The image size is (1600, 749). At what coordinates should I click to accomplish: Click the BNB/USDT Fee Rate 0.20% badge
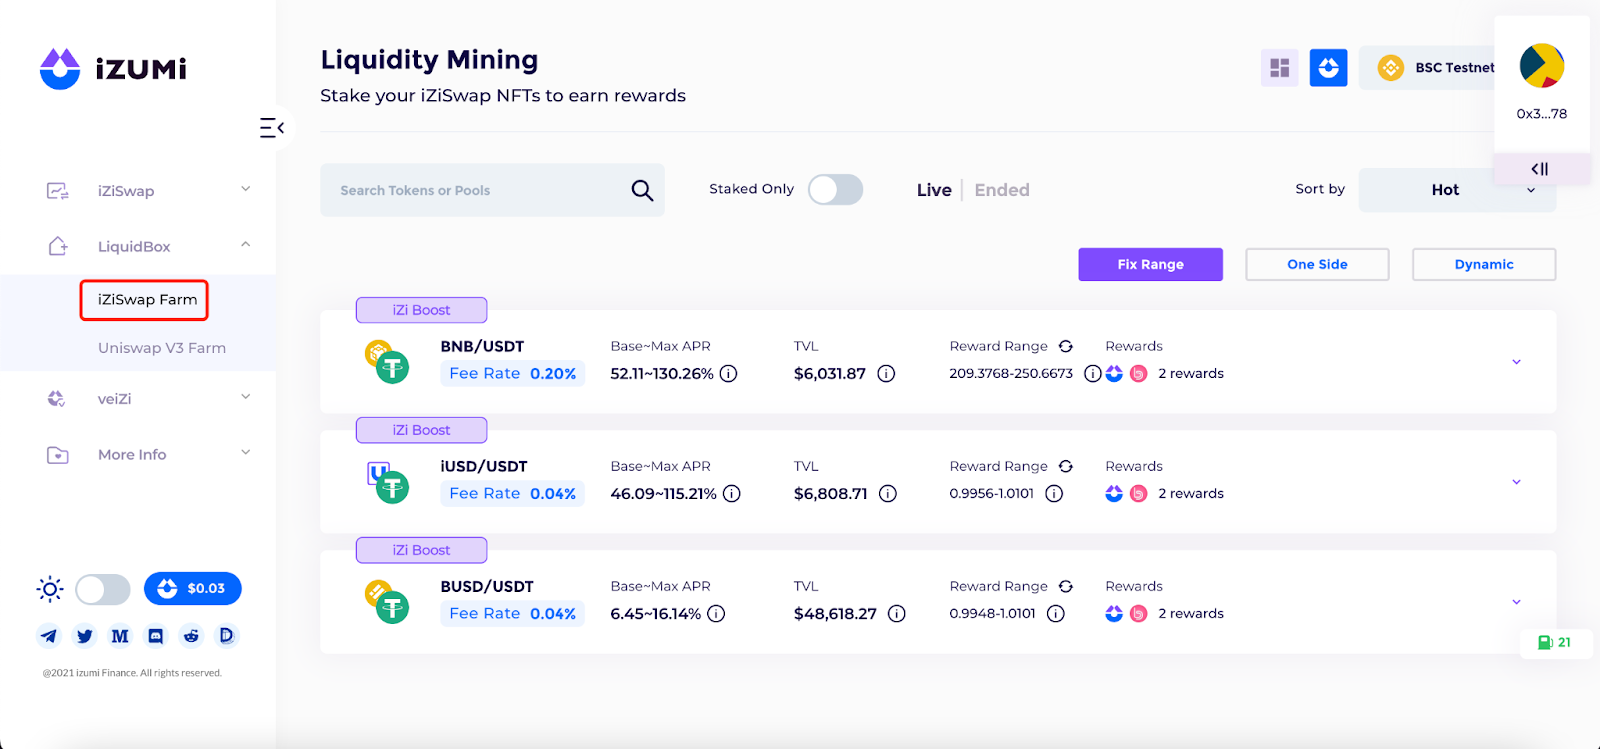[x=513, y=373]
